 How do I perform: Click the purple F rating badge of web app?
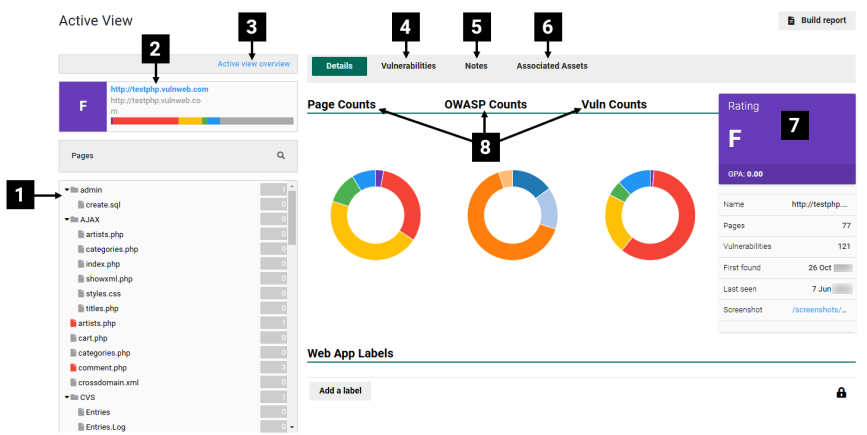pos(83,106)
